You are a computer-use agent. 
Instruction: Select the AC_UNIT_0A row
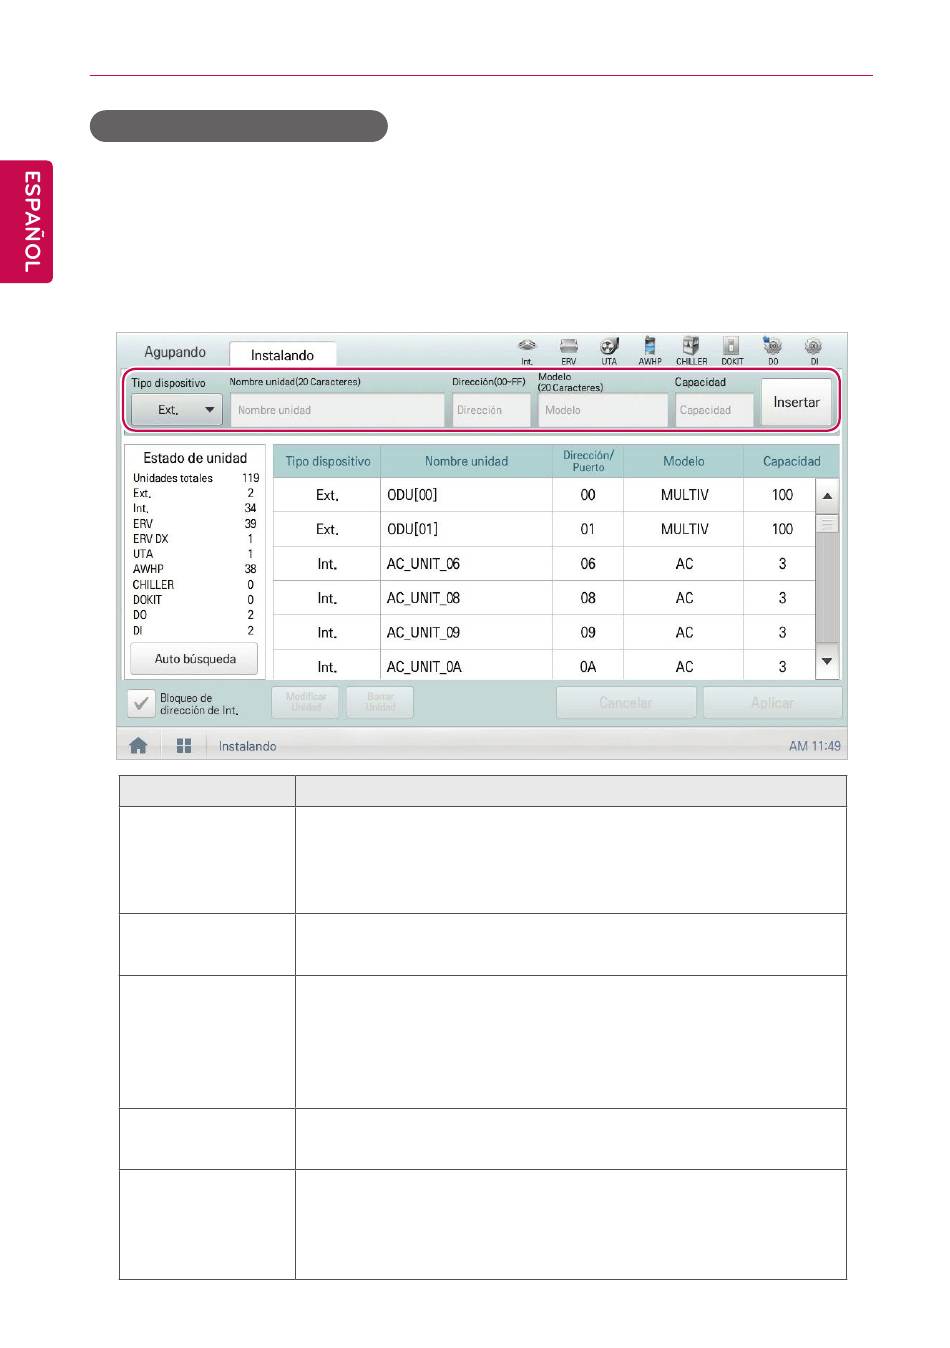tap(544, 665)
